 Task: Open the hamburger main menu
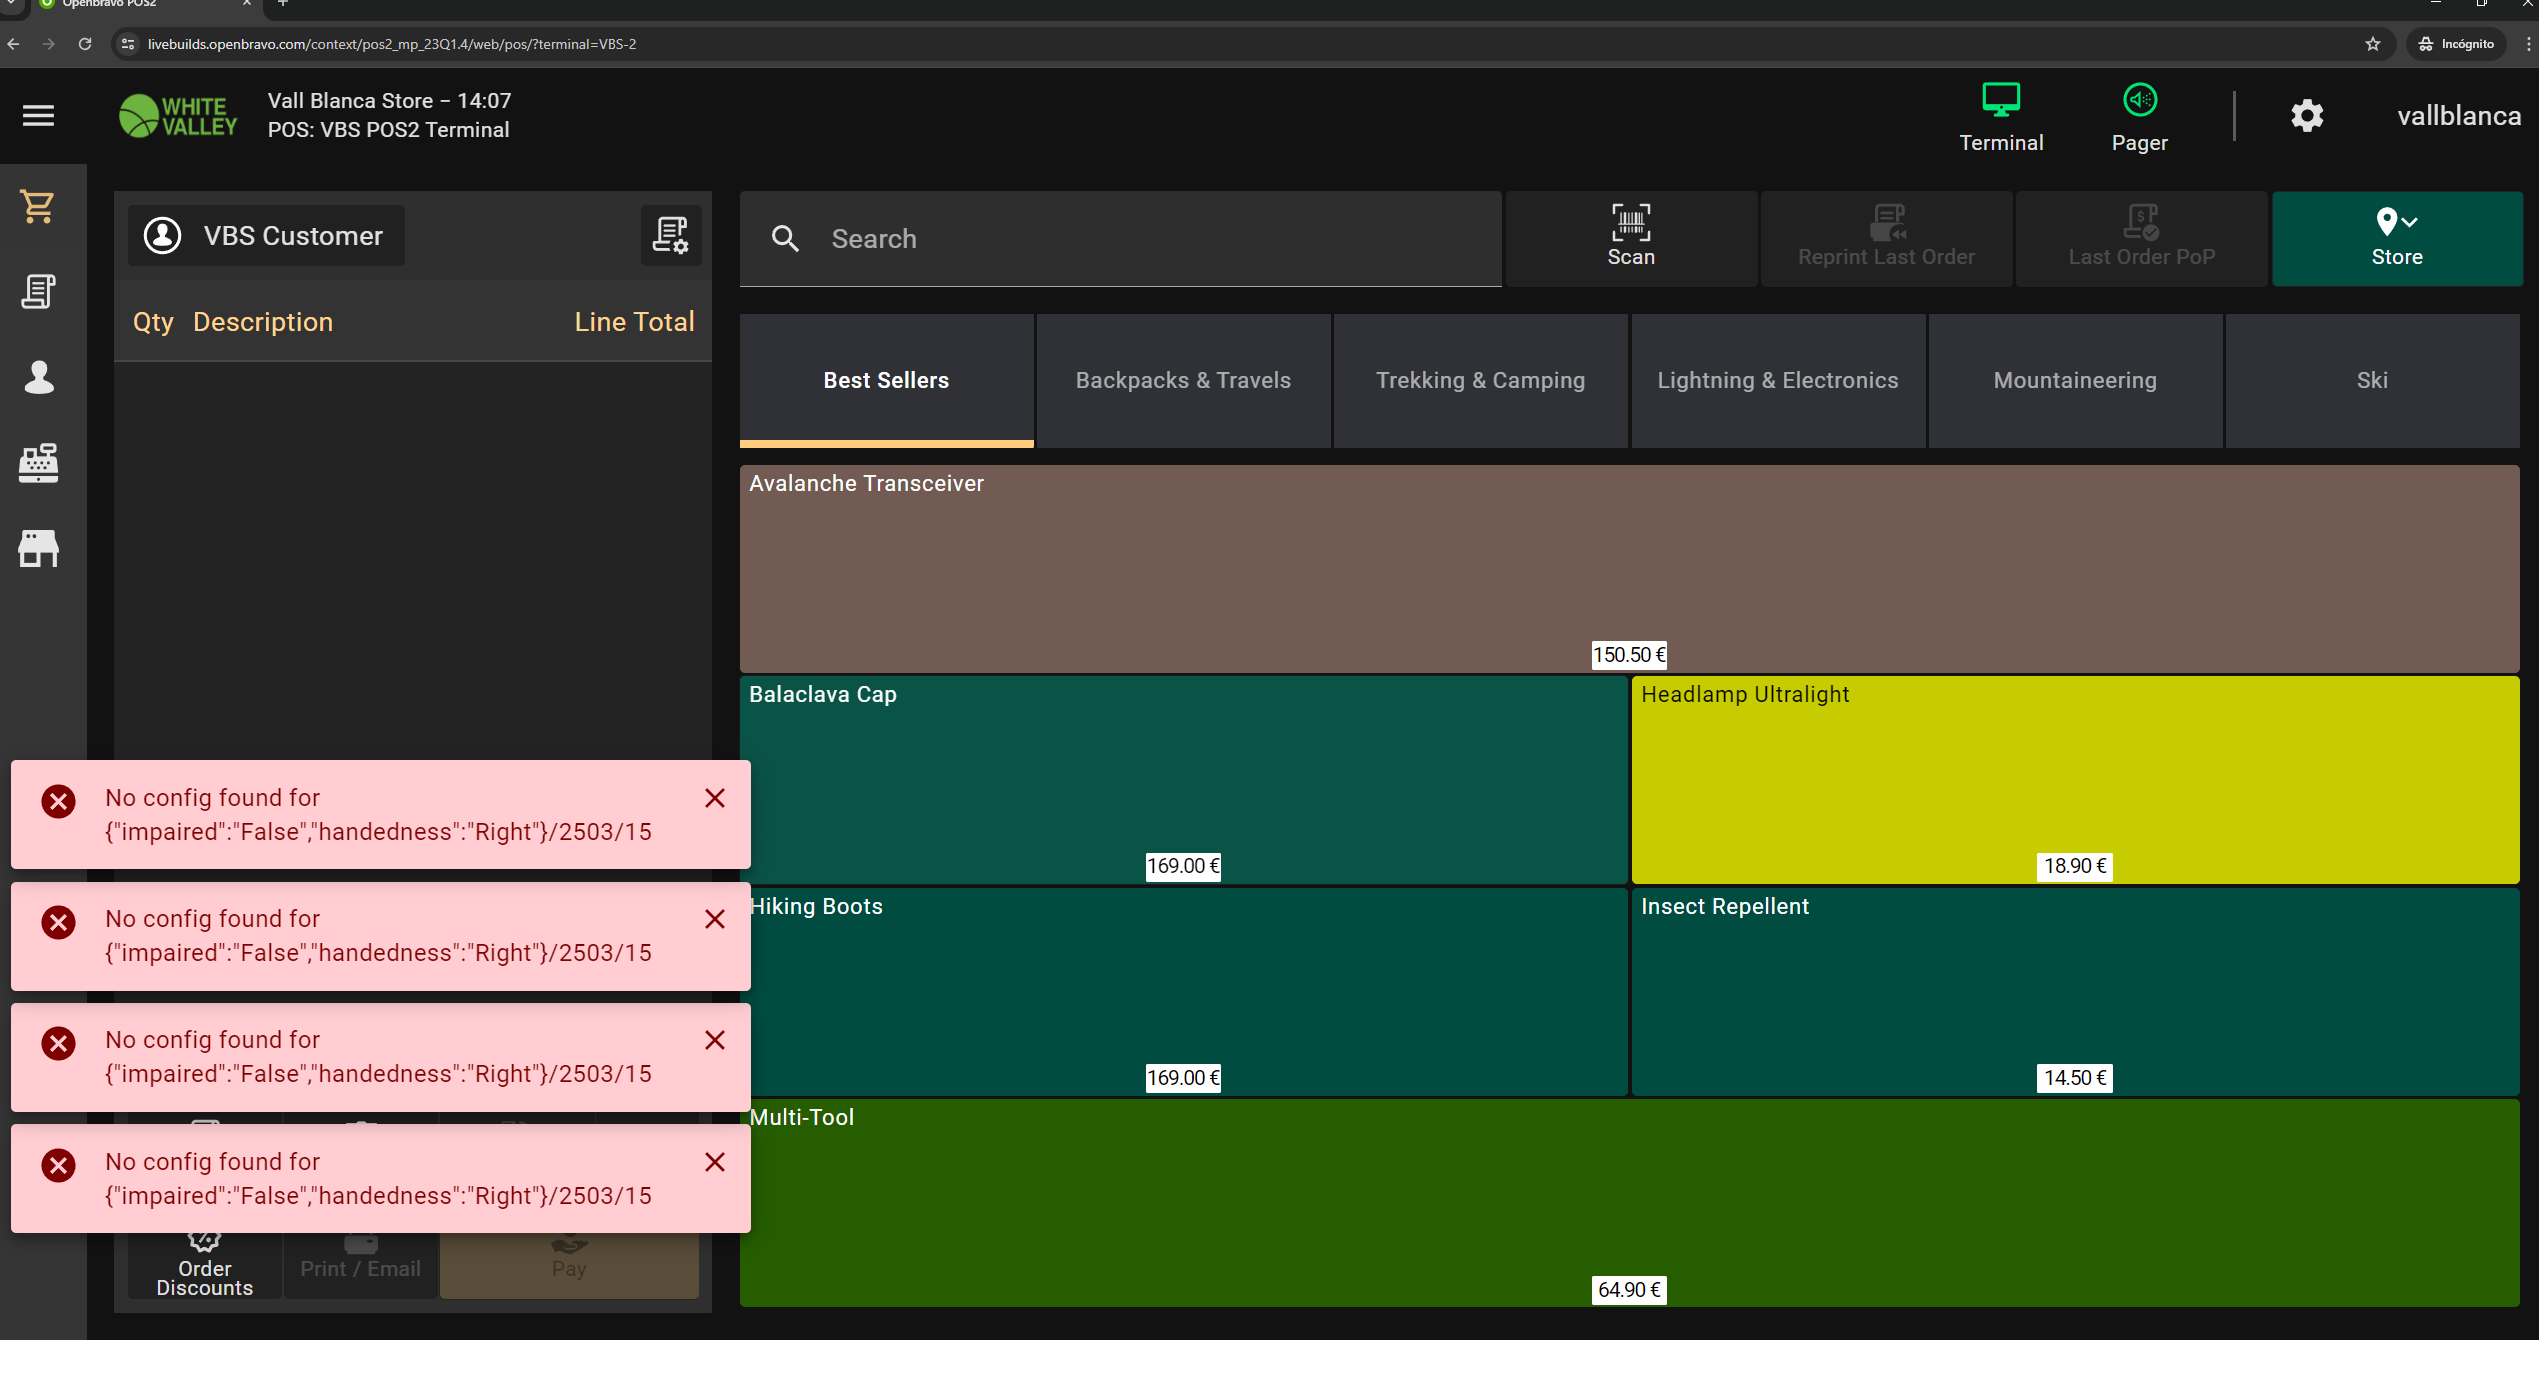tap(38, 116)
